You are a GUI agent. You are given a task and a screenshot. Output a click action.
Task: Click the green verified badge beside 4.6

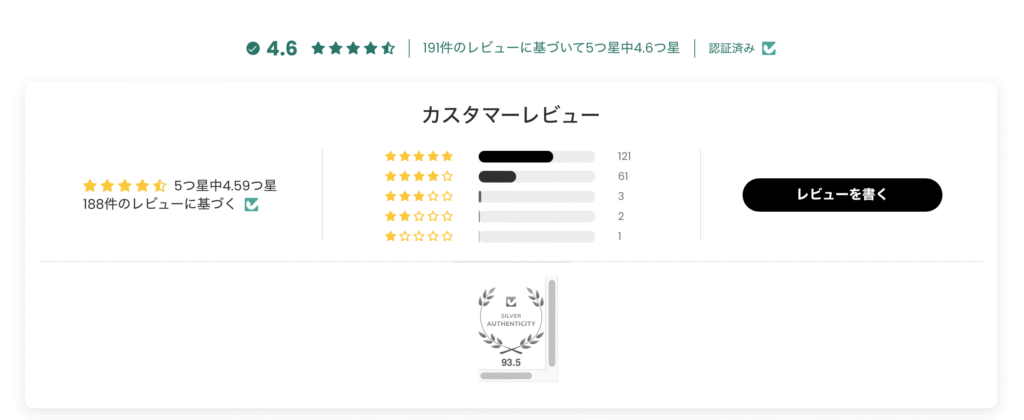[253, 48]
